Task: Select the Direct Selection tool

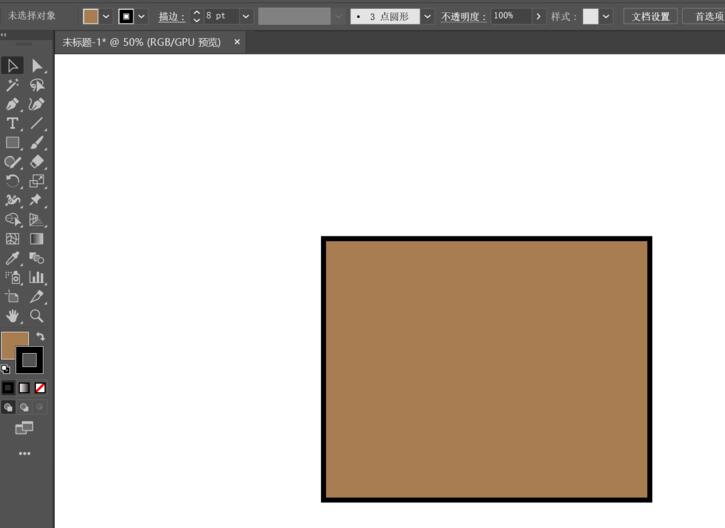Action: pyautogui.click(x=37, y=66)
